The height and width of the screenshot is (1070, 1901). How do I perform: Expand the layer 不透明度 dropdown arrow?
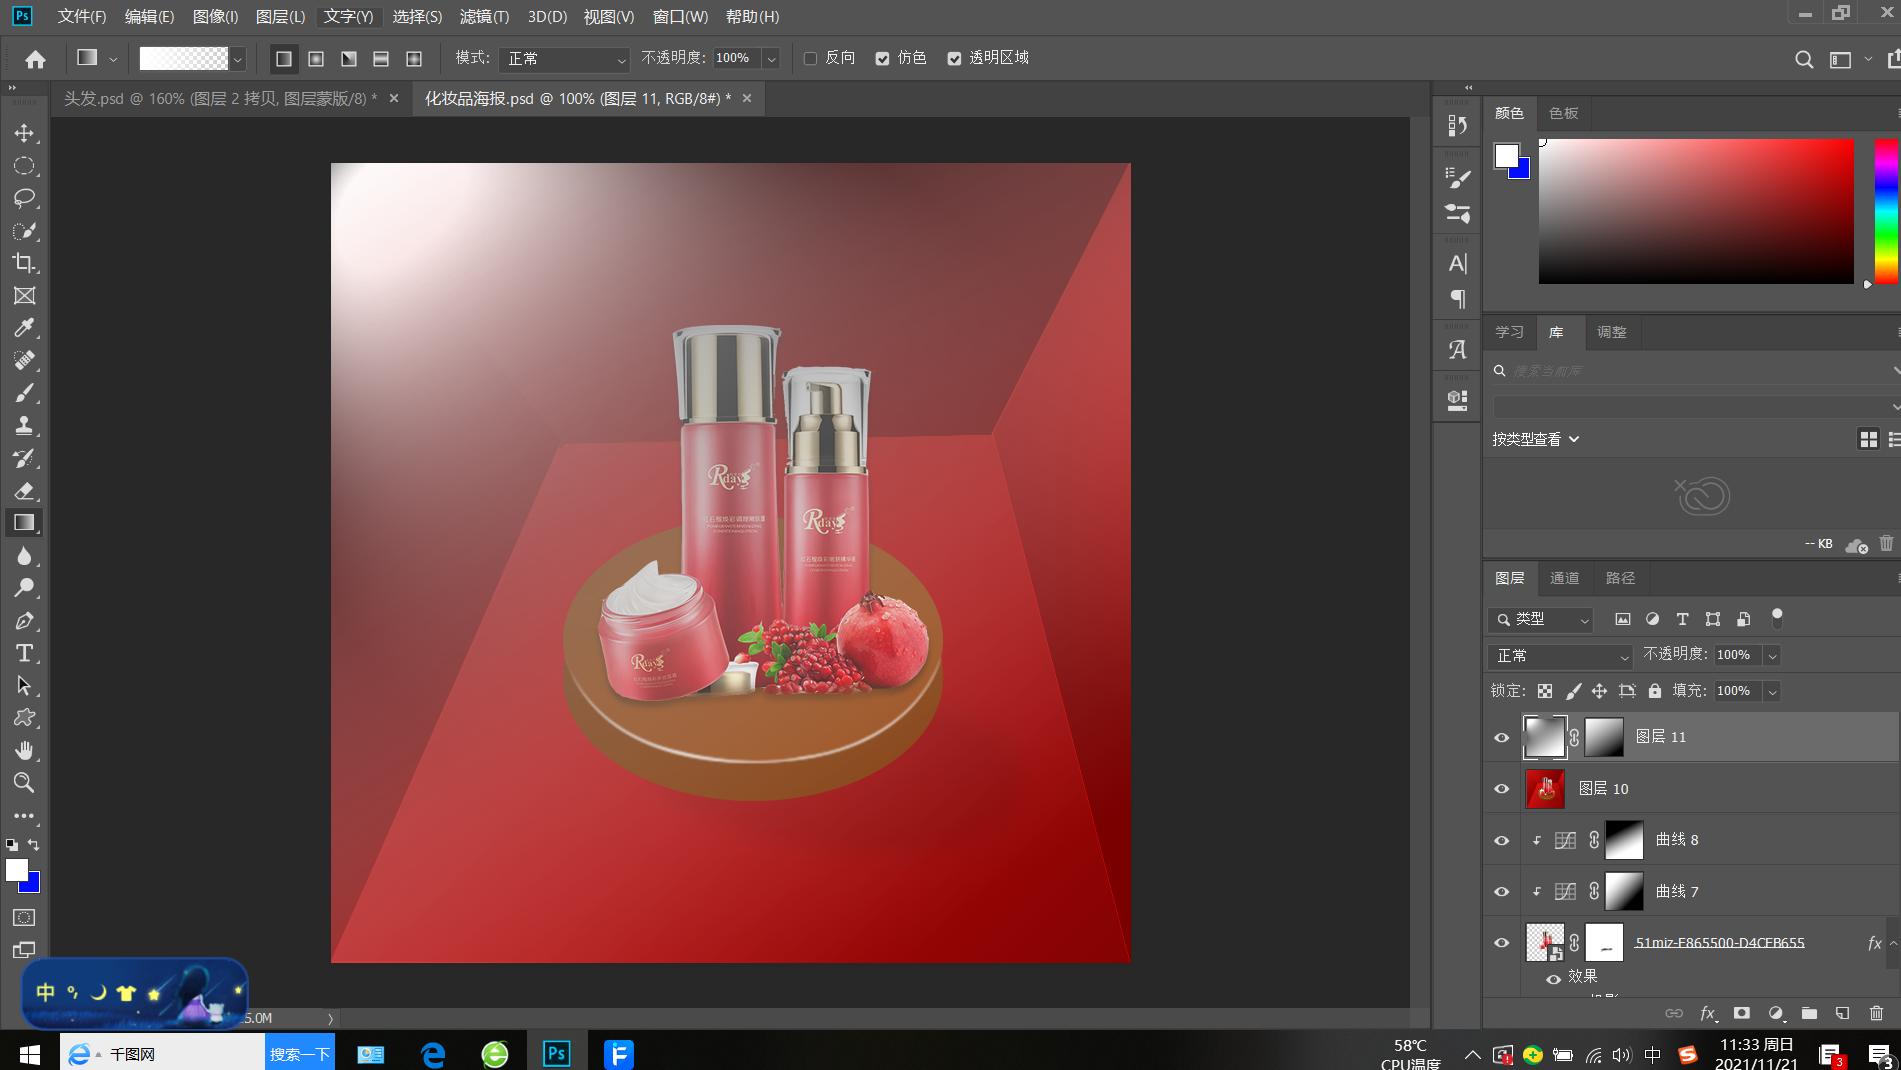pos(1772,656)
